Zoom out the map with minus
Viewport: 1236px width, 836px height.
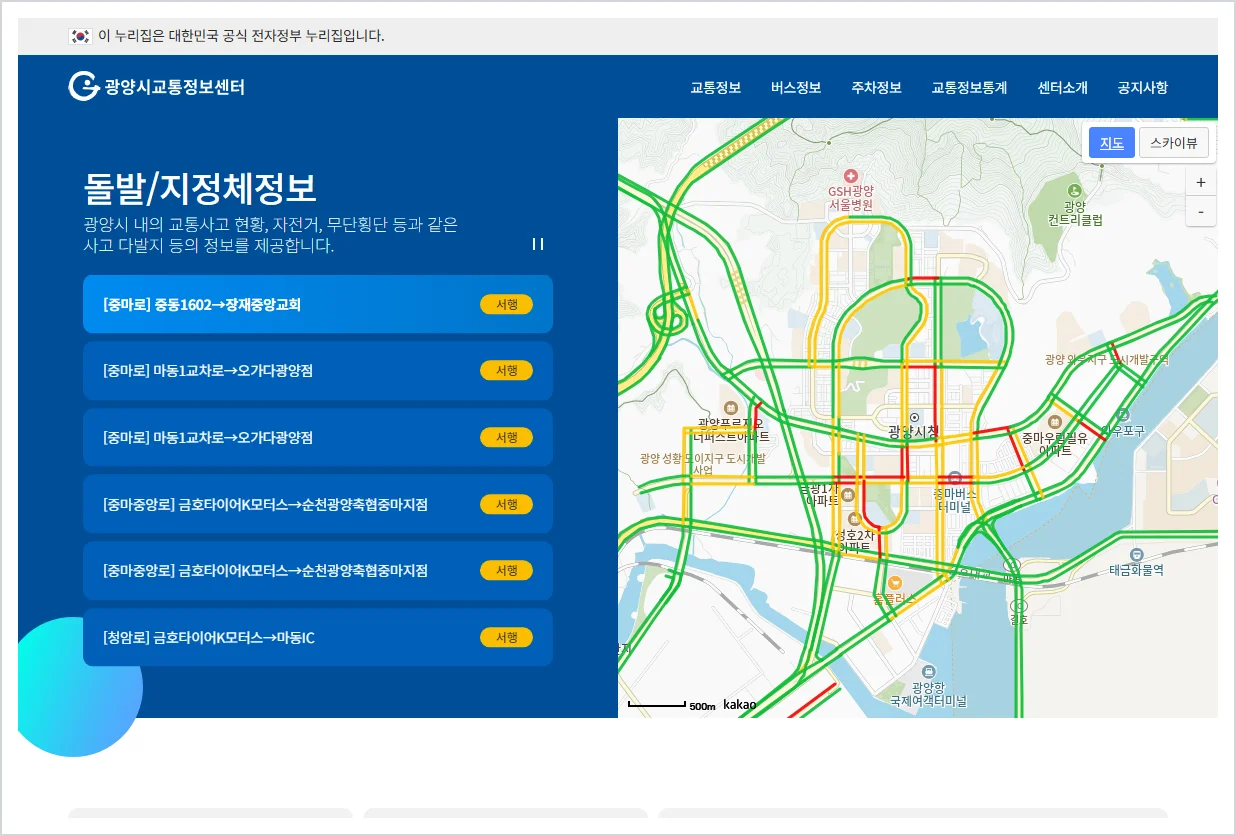coord(1201,211)
